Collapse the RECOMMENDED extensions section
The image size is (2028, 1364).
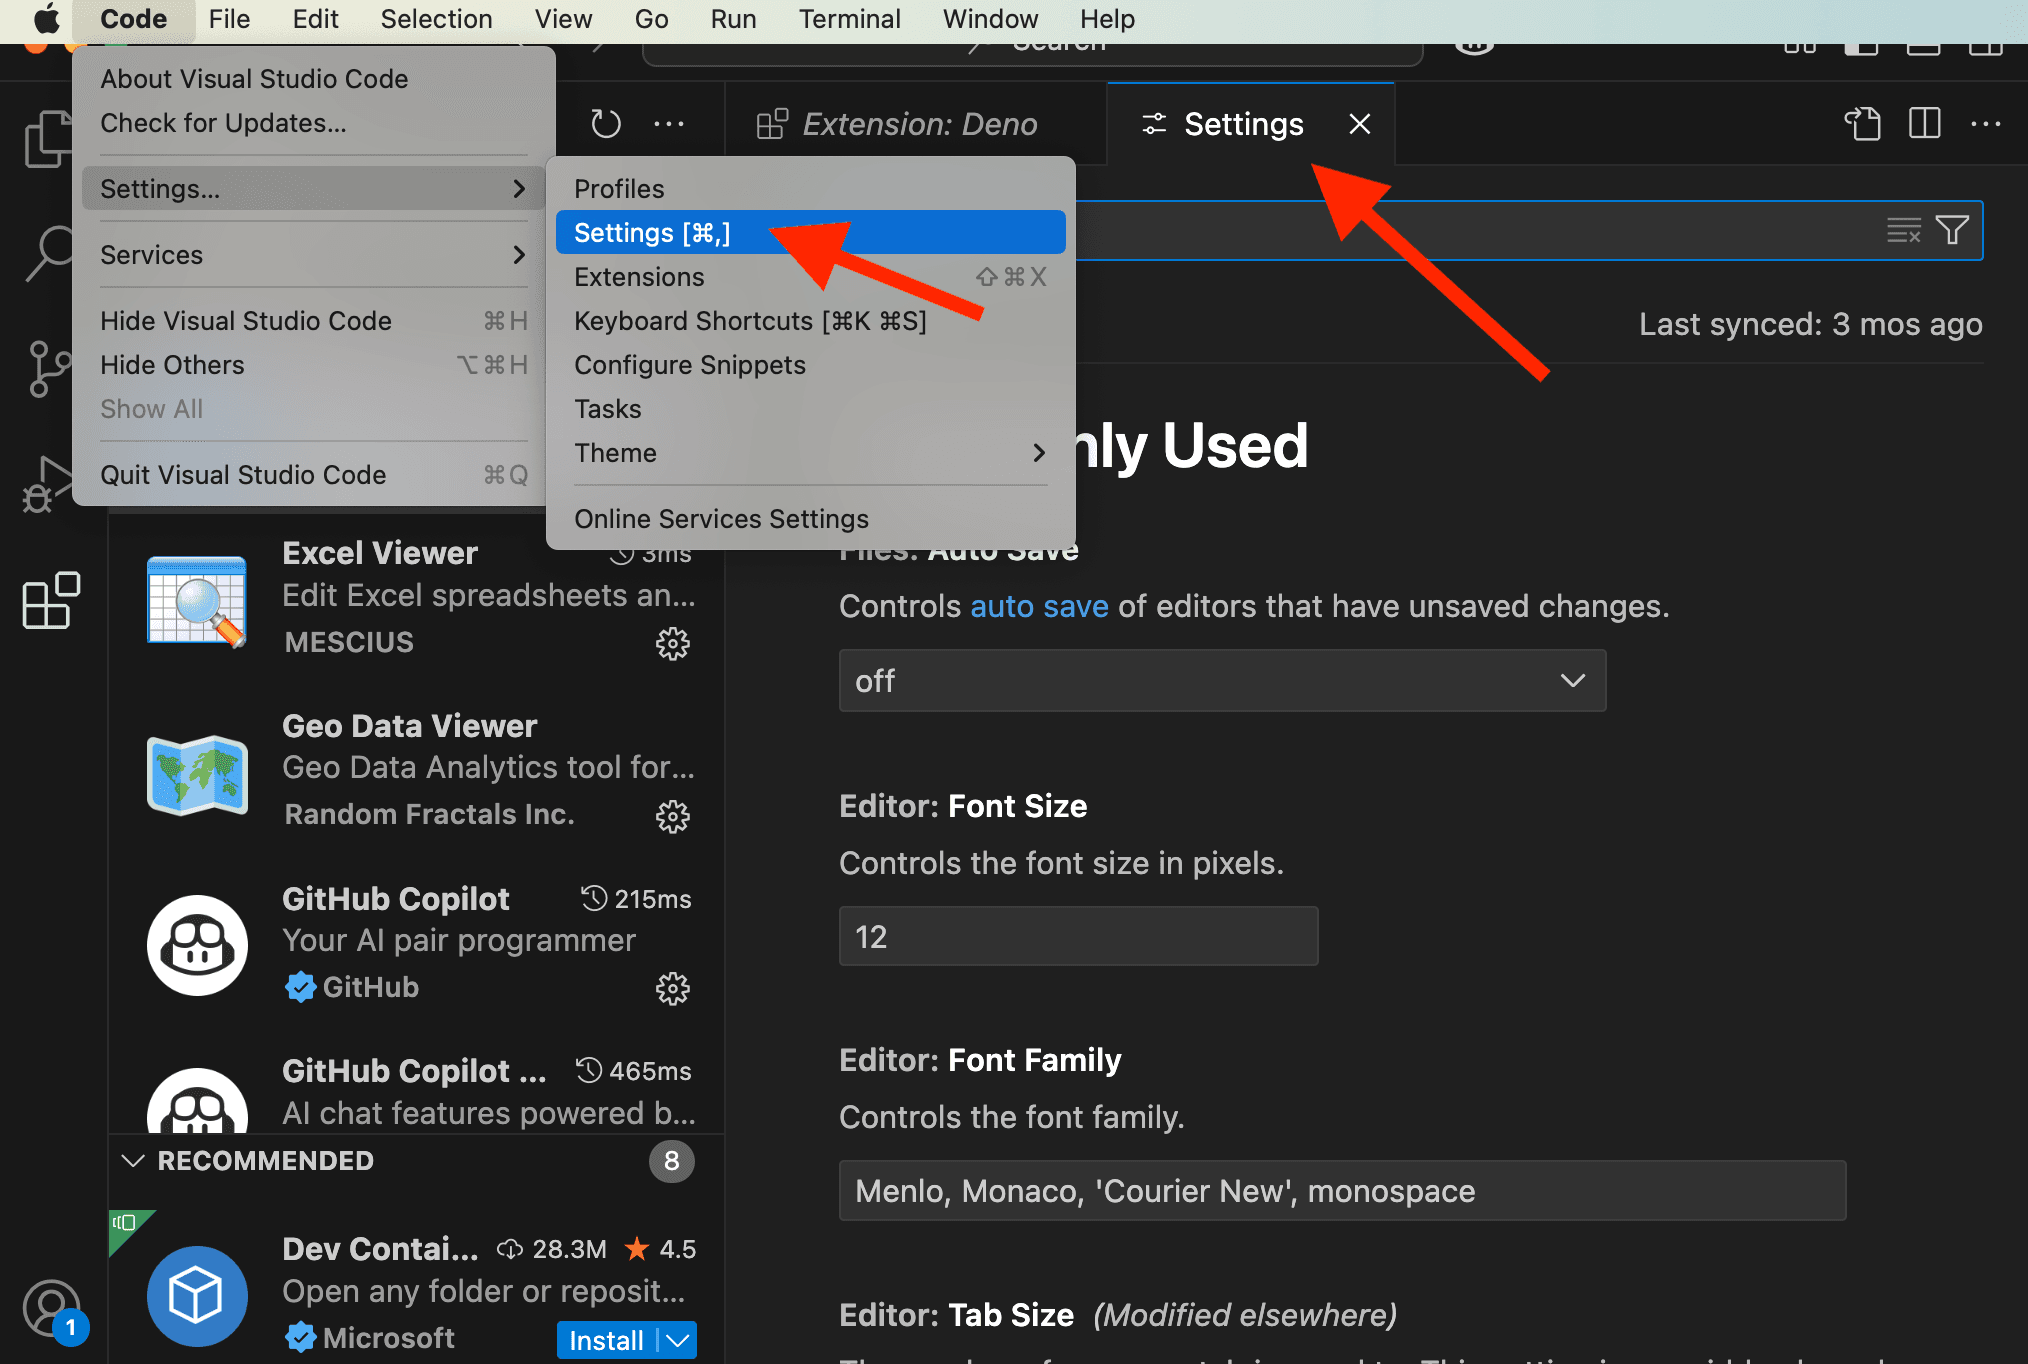click(133, 1161)
